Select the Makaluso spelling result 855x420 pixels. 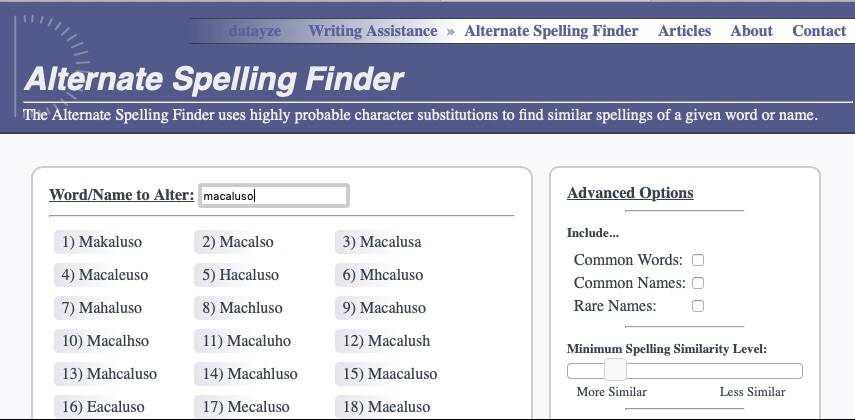tap(100, 242)
